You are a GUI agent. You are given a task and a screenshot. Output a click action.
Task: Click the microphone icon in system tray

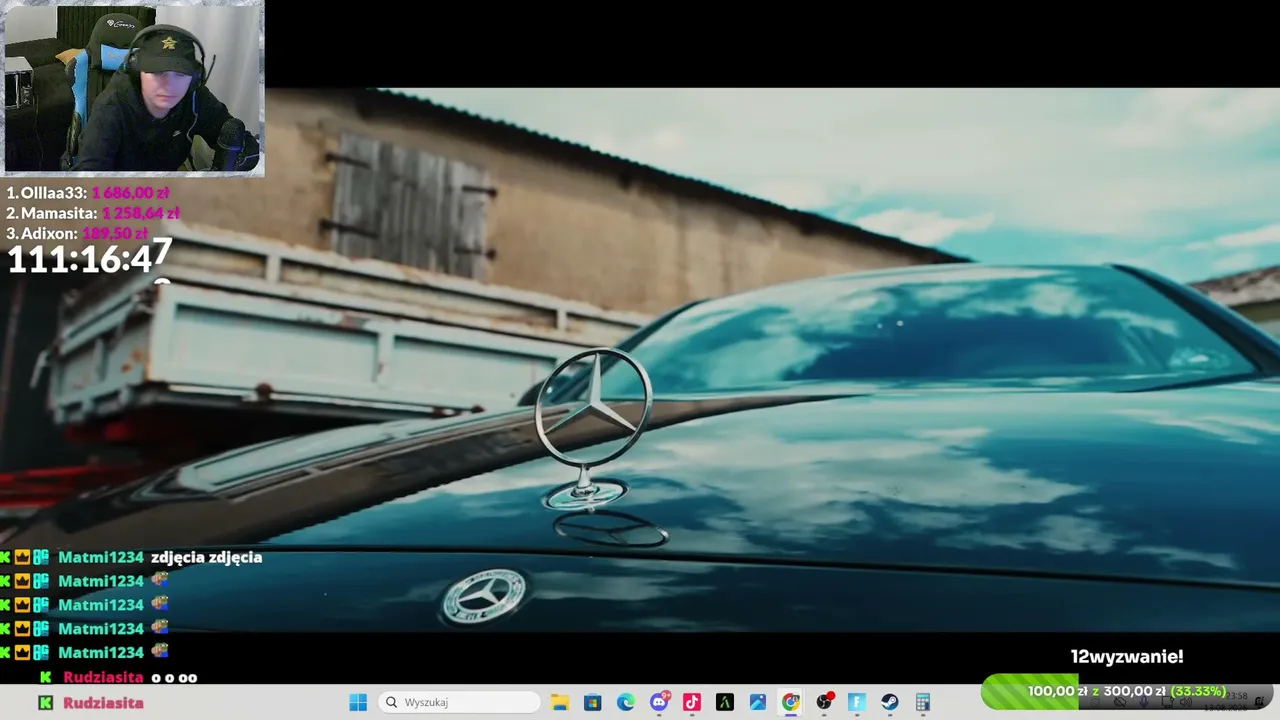1143,702
